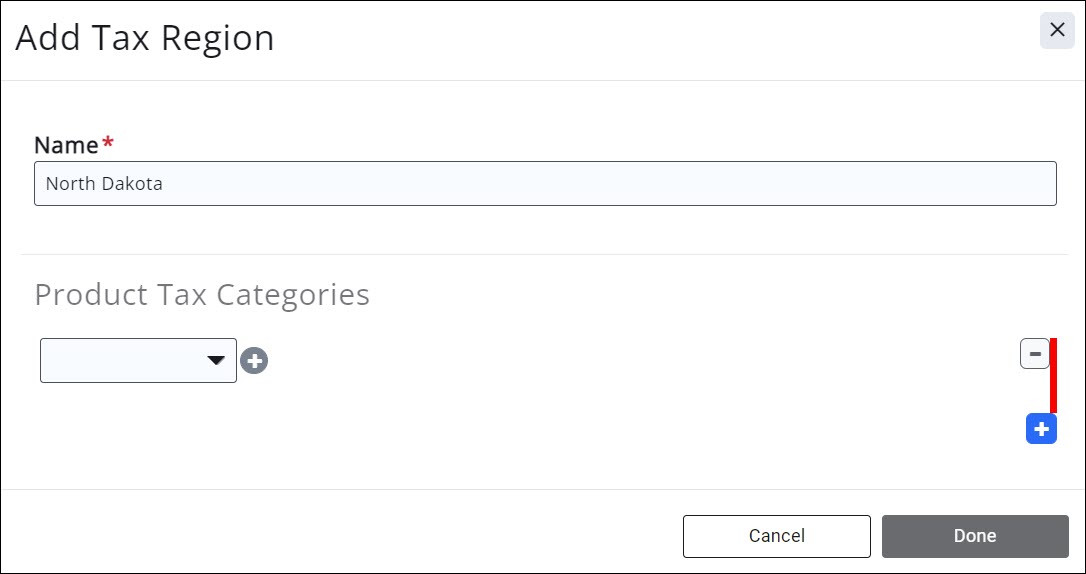Click the word North in the Name field

pyautogui.click(x=70, y=184)
